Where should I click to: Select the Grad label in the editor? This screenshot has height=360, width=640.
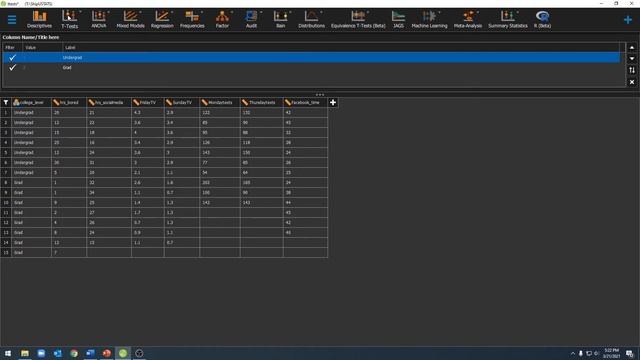click(67, 67)
